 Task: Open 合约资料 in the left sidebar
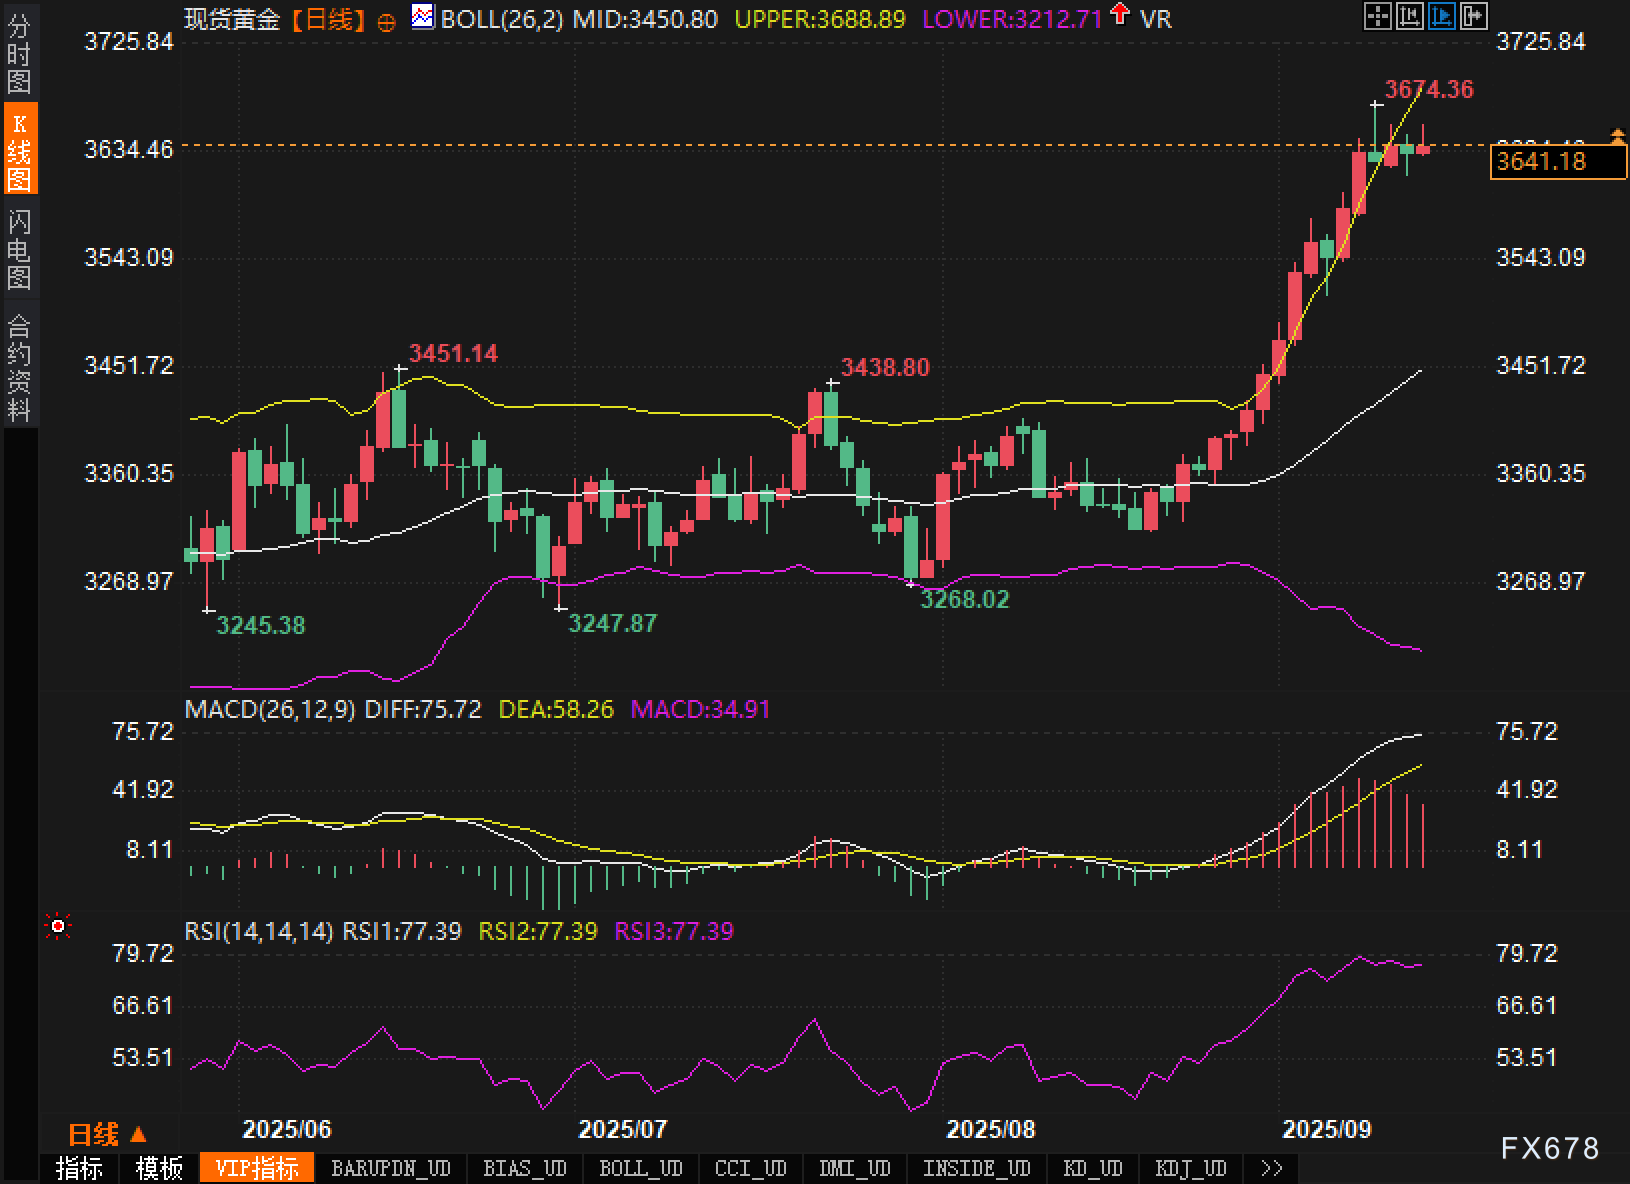click(x=19, y=367)
